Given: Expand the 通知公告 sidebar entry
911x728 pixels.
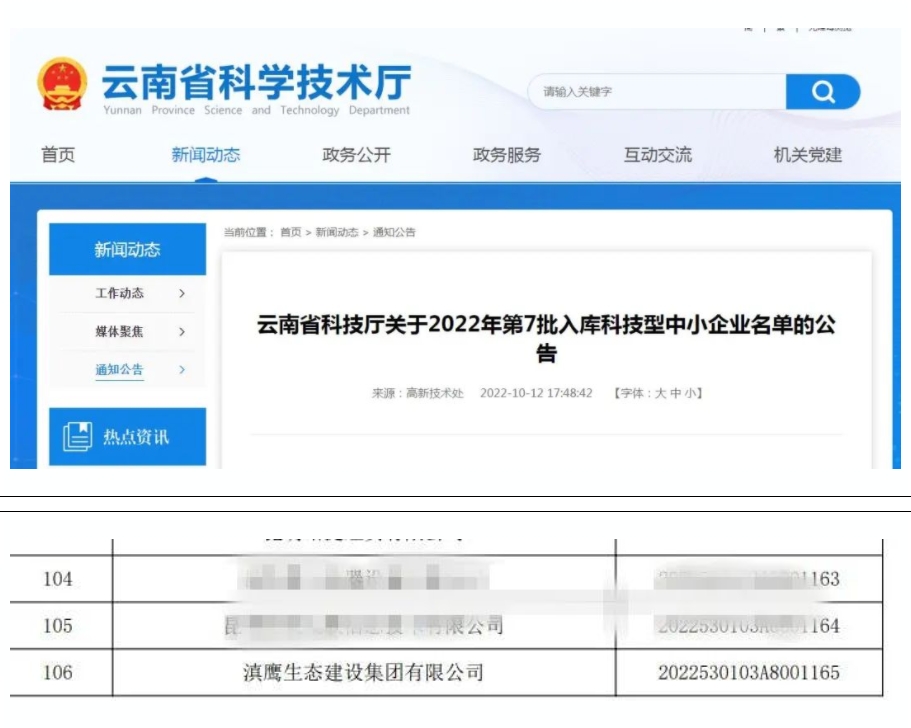Looking at the screenshot, I should (x=120, y=368).
